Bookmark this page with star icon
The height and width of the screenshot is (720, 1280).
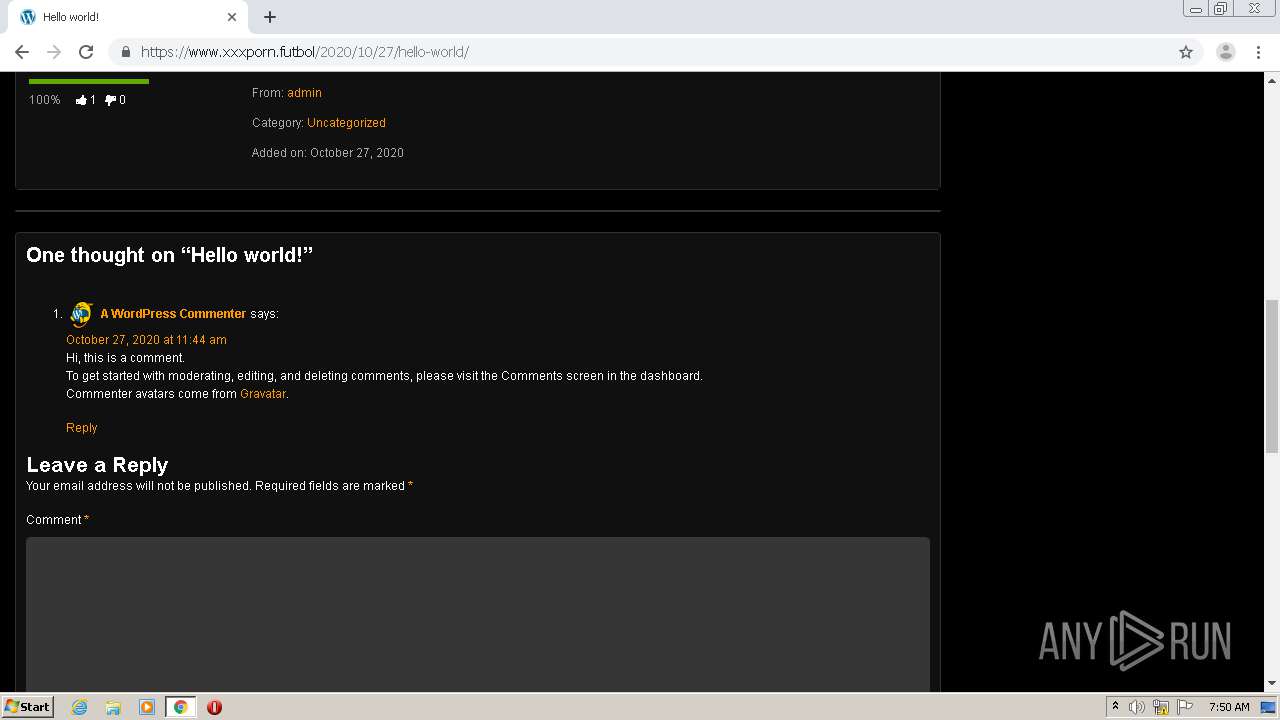click(x=1186, y=52)
